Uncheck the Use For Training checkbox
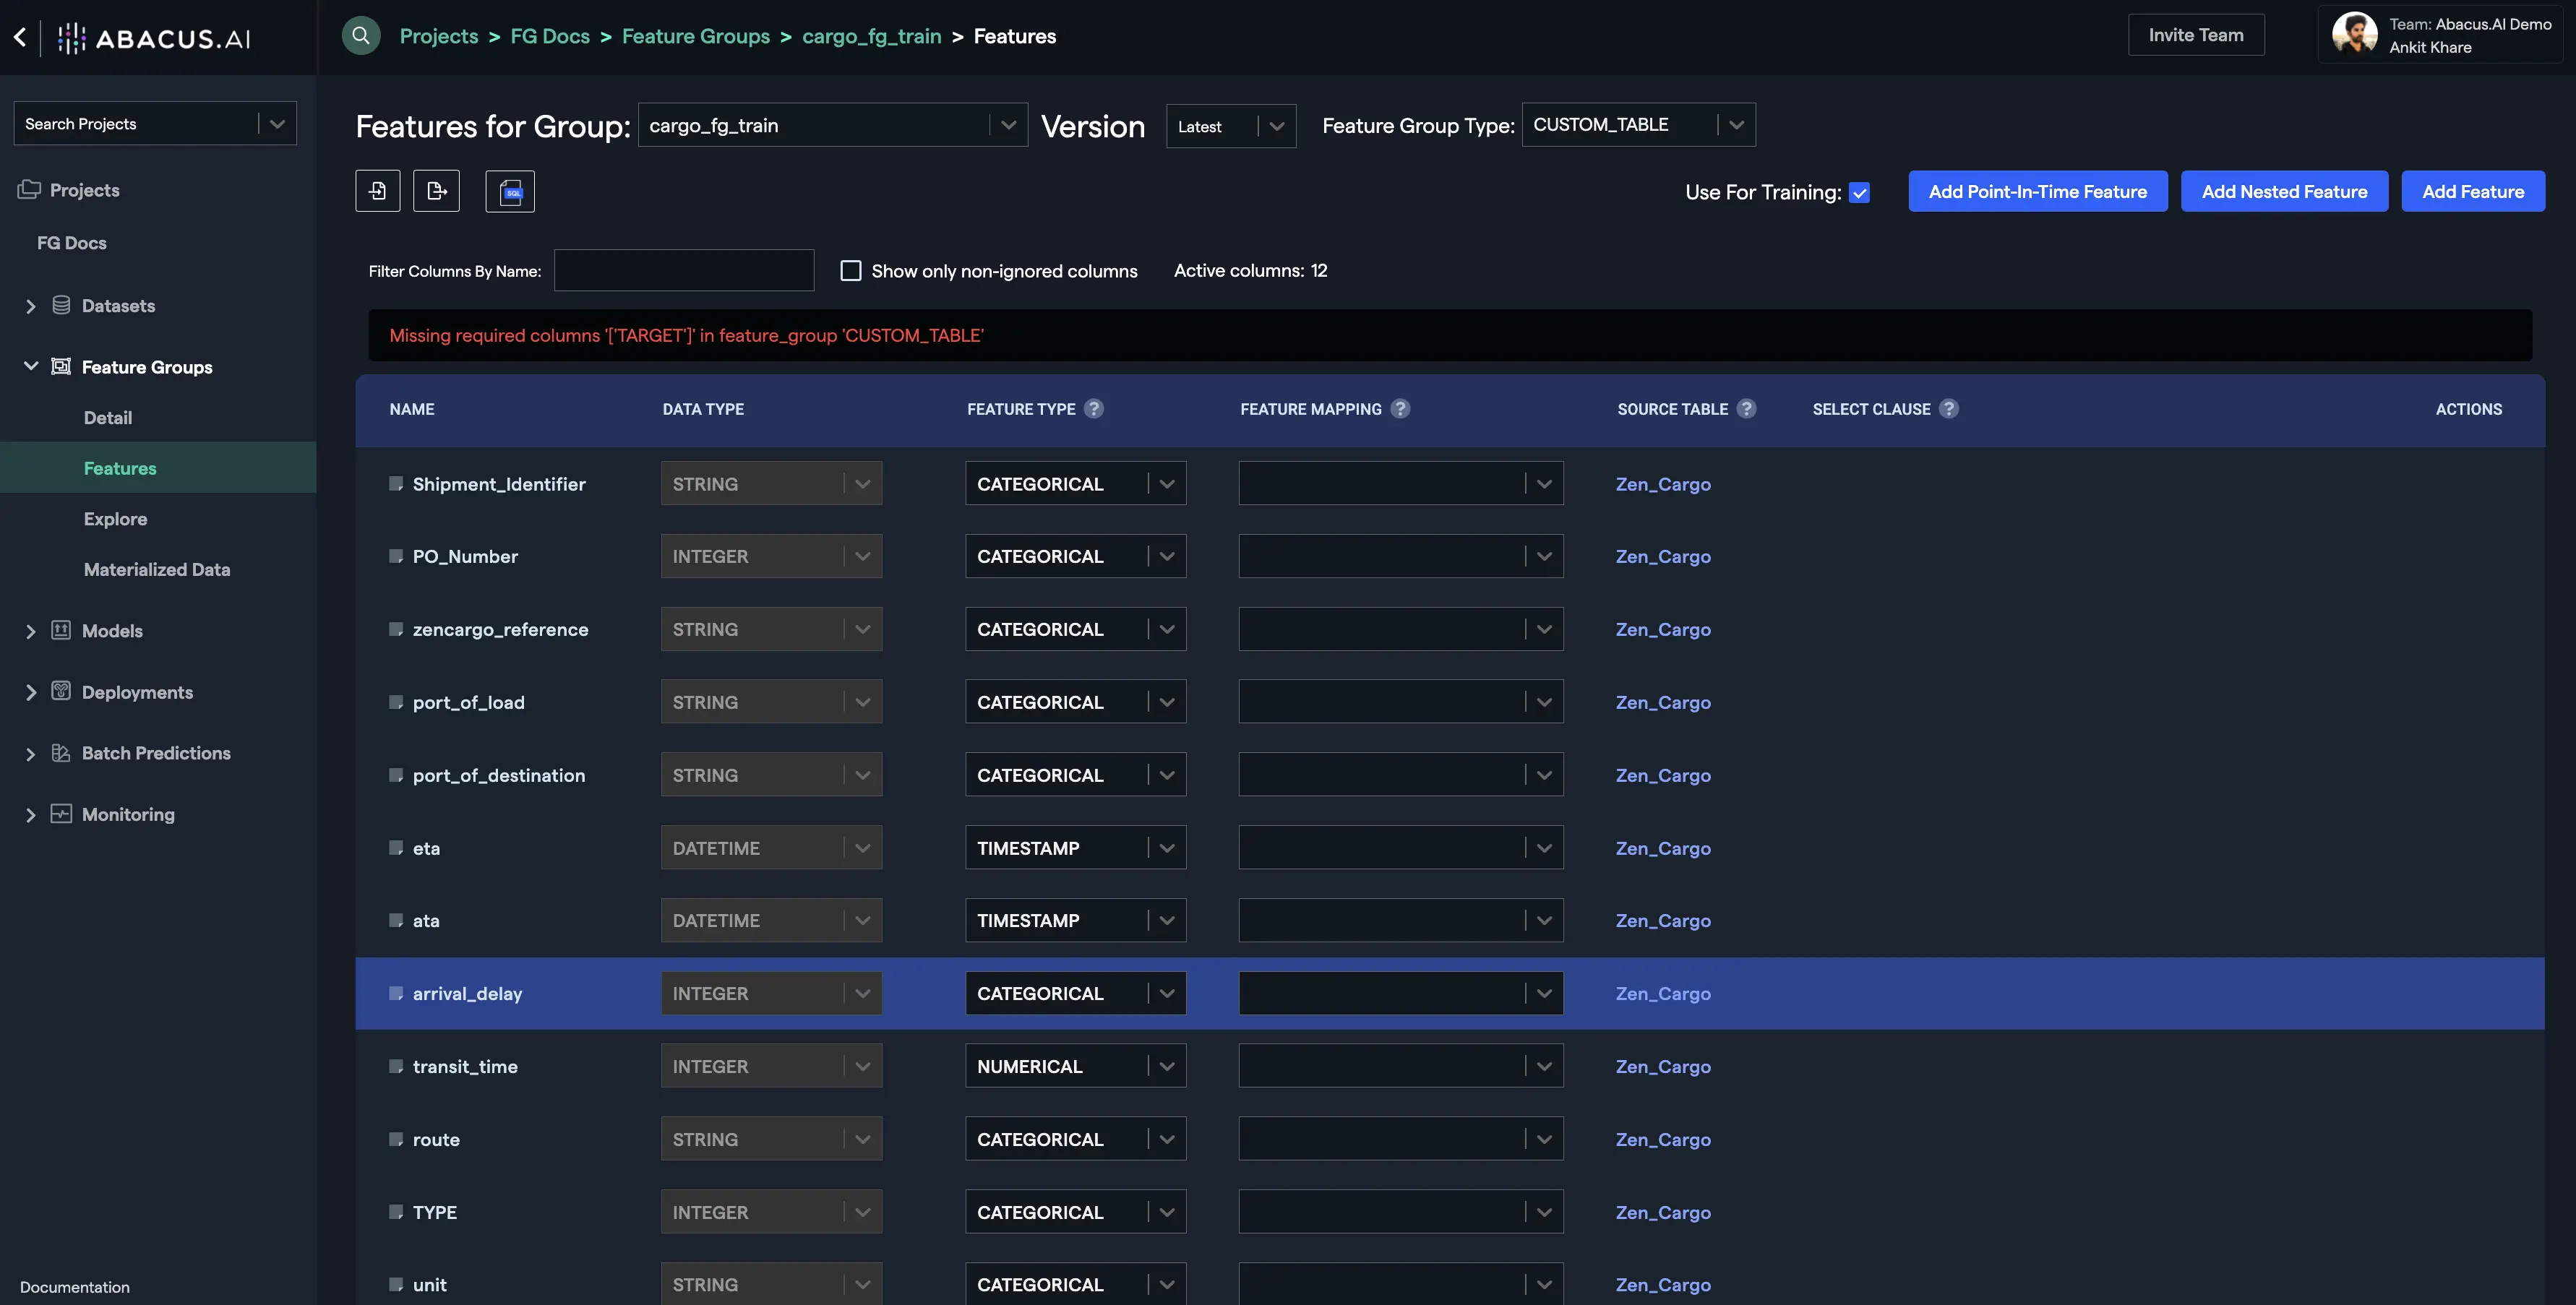 pos(1859,193)
